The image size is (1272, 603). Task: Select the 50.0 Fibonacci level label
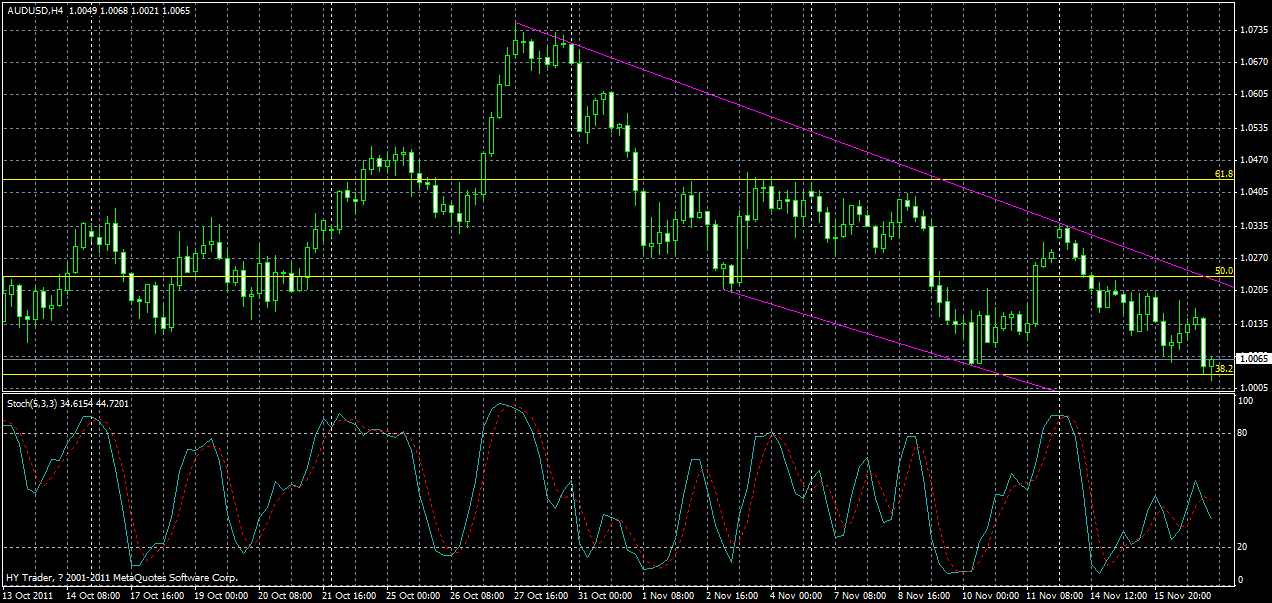click(1222, 270)
